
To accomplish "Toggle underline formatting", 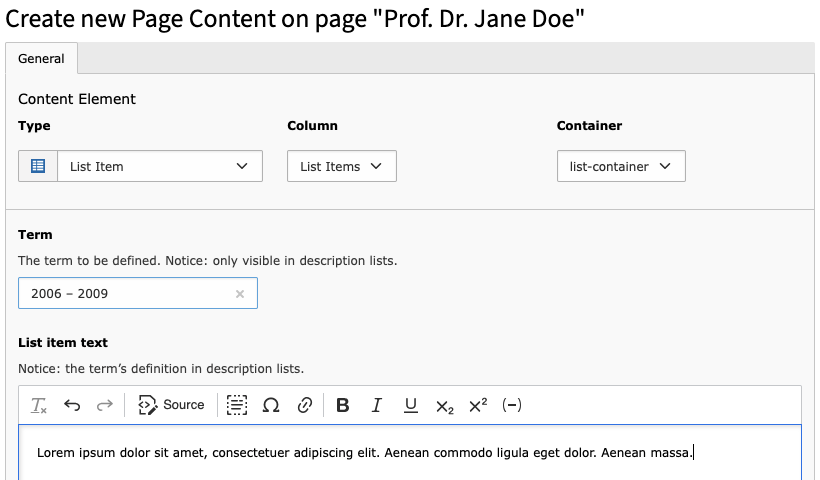I will pyautogui.click(x=411, y=405).
